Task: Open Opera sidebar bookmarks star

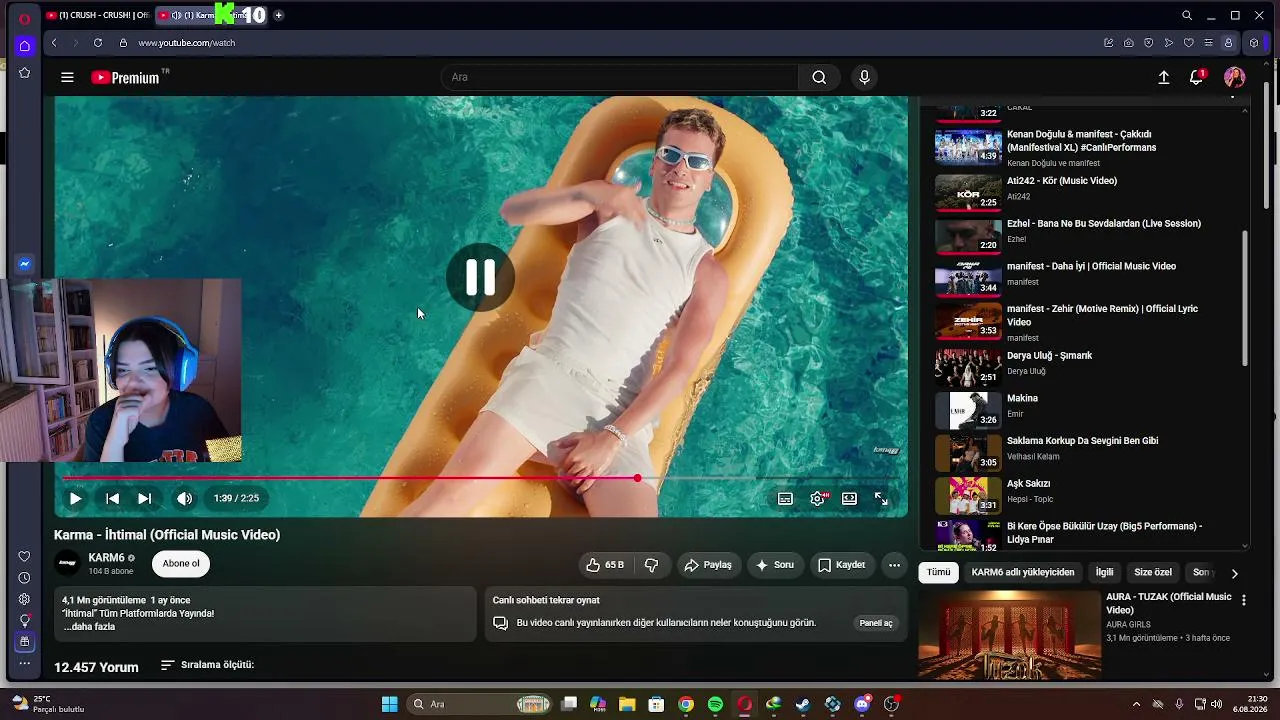Action: point(24,73)
